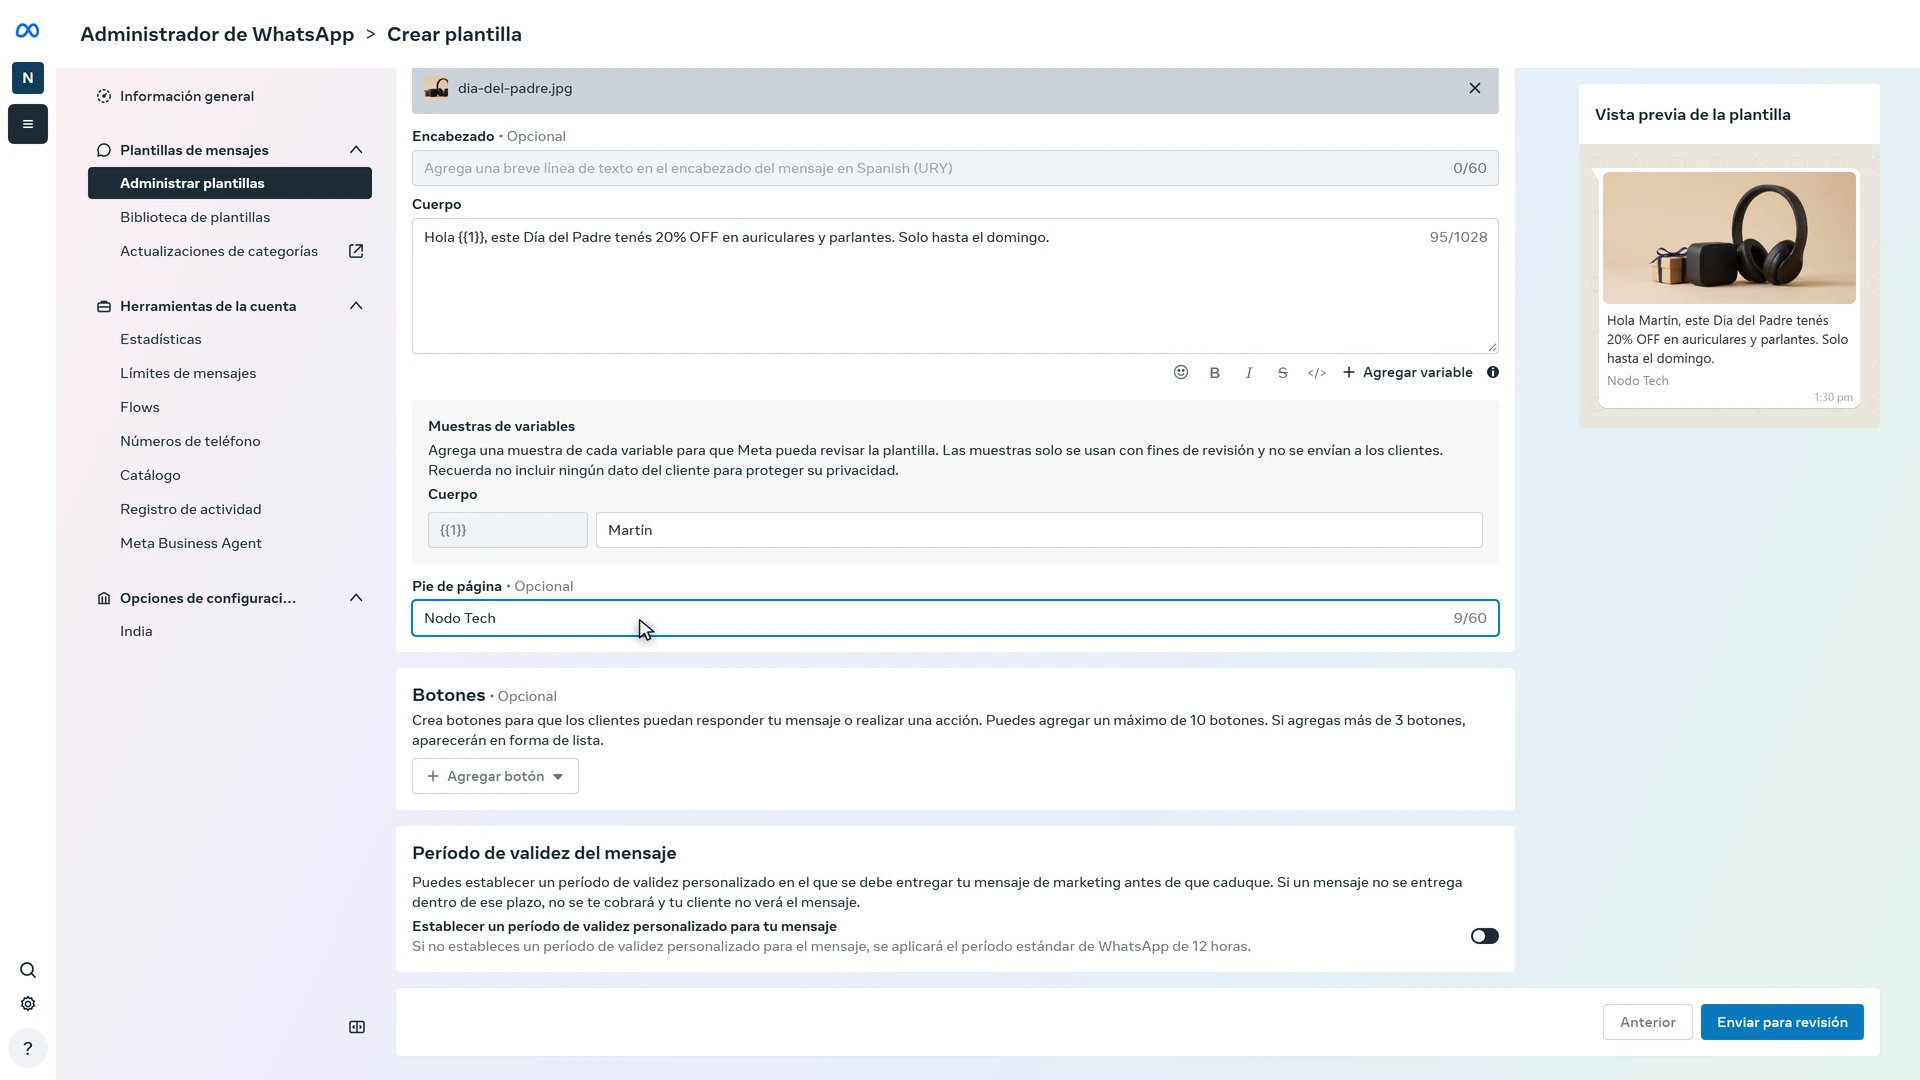Screen dimensions: 1920x1080
Task: Apply monospace code formatting
Action: 1317,372
